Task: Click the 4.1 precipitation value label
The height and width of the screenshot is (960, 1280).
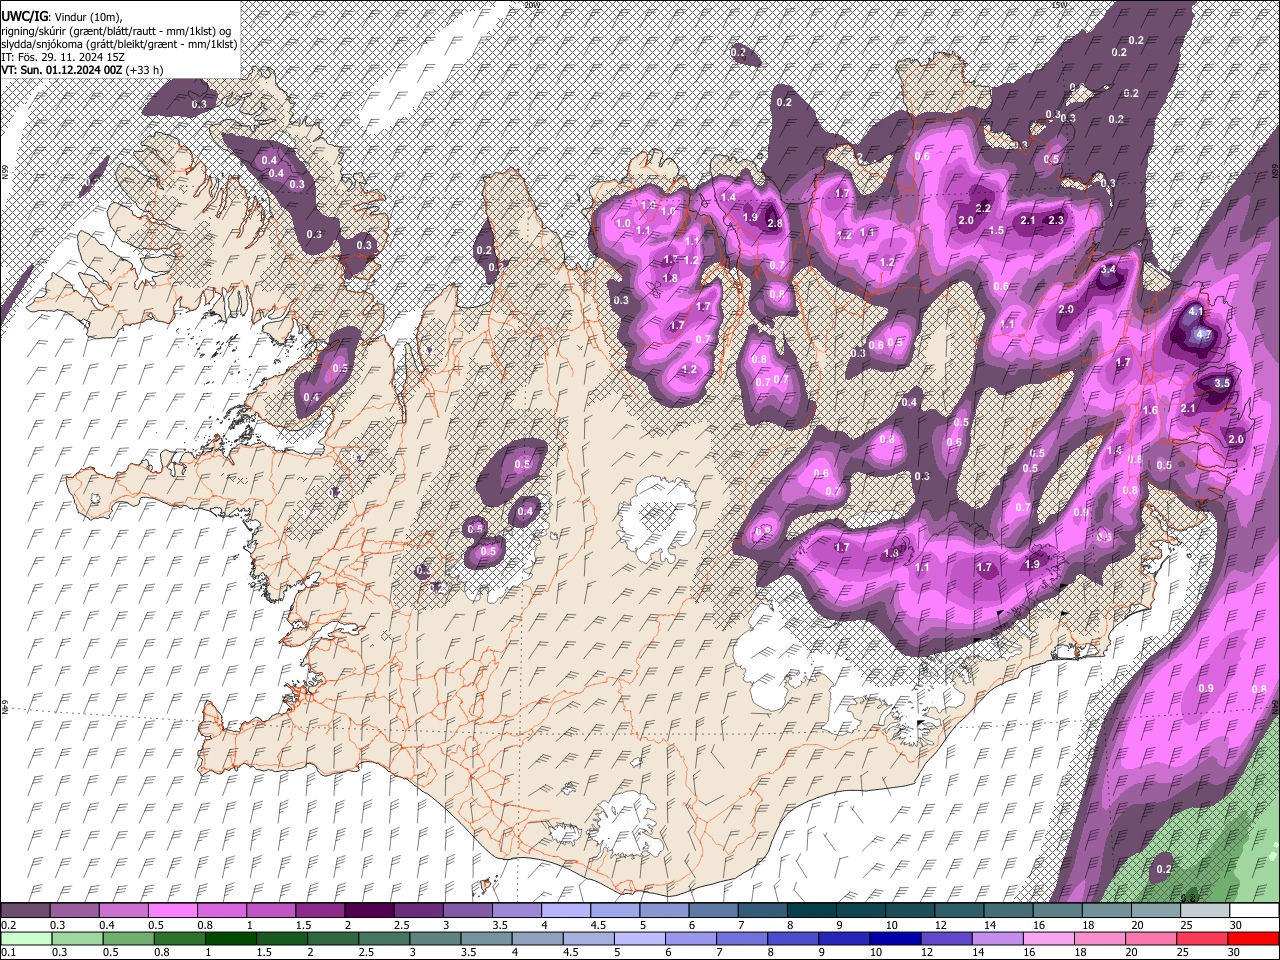Action: point(1197,311)
